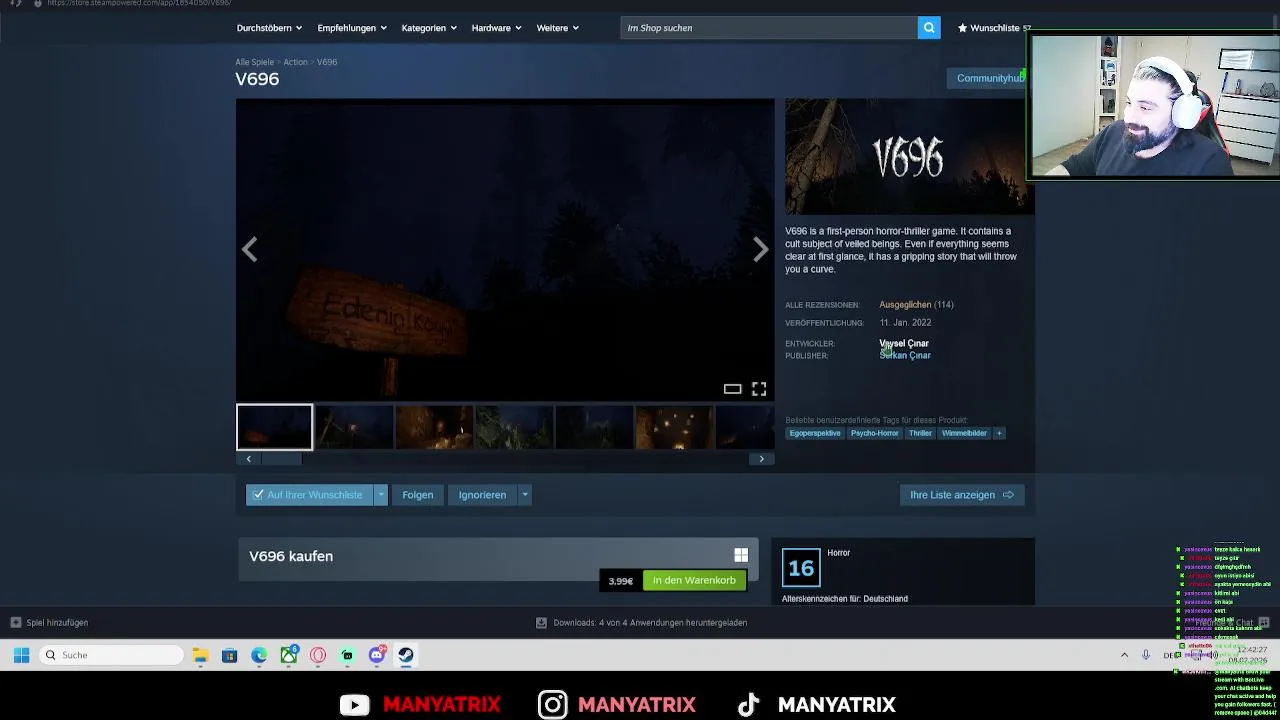Select Thriller tag
The image size is (1280, 720).
[x=920, y=433]
